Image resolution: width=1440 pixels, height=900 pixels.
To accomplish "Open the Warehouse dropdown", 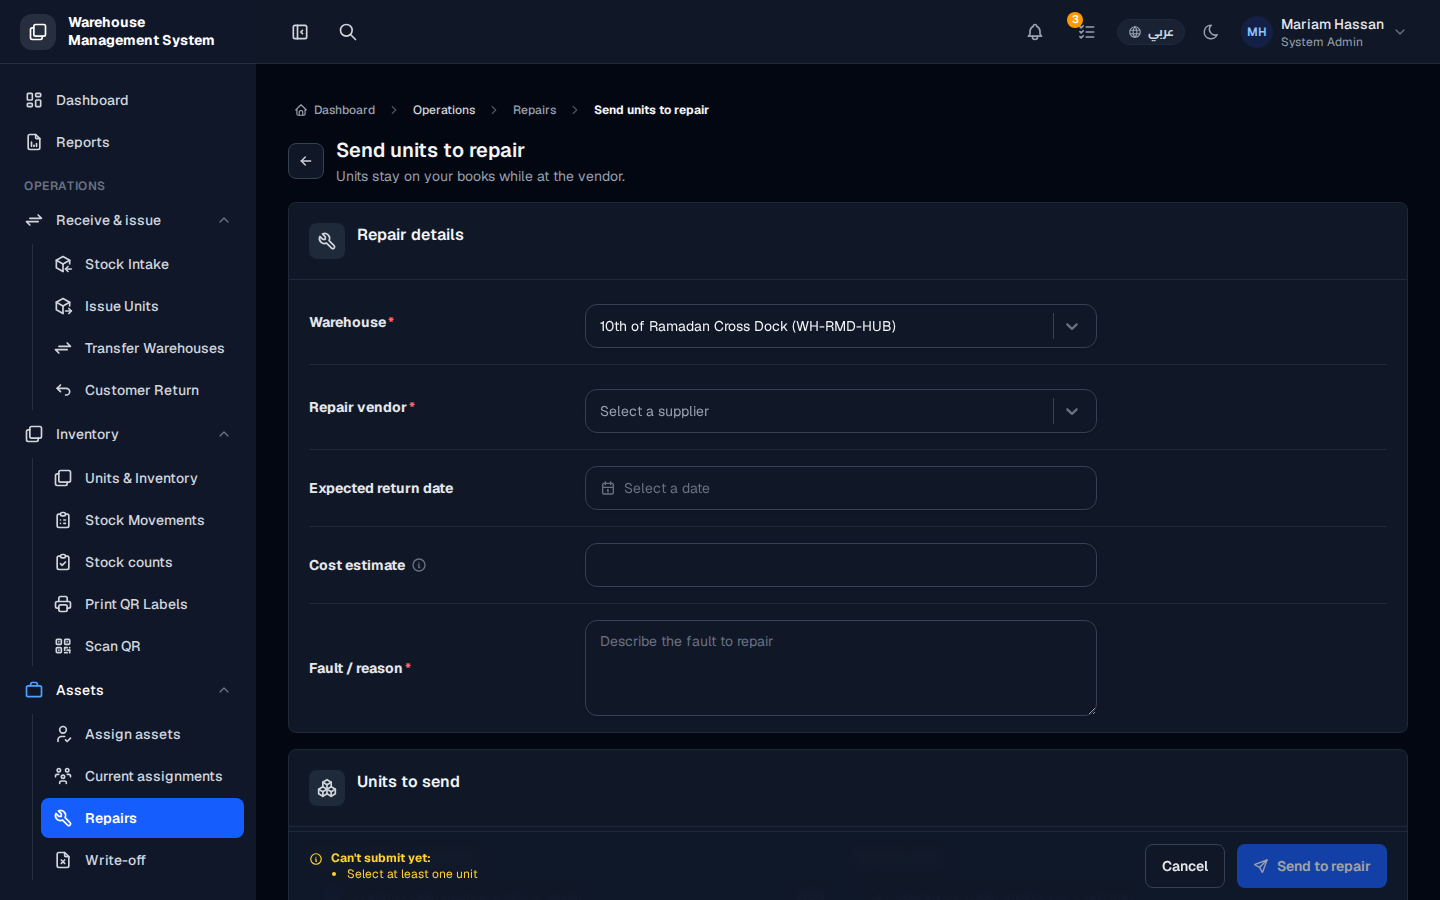I will (840, 326).
